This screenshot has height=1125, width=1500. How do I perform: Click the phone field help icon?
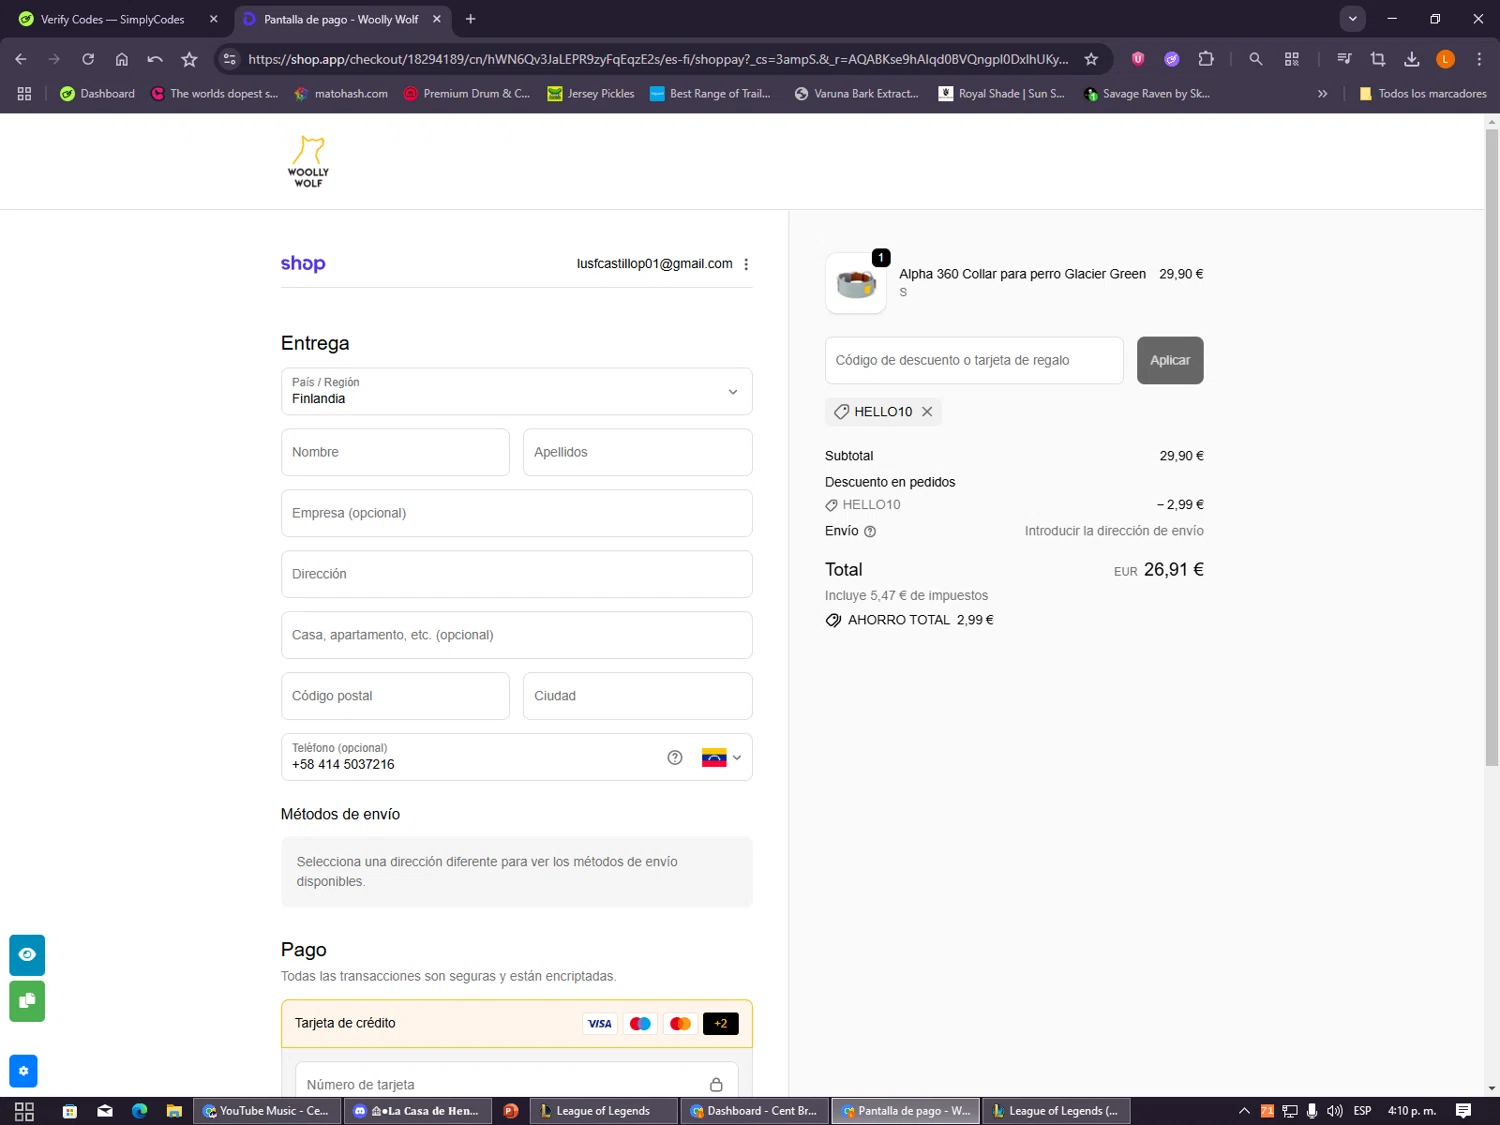coord(675,758)
